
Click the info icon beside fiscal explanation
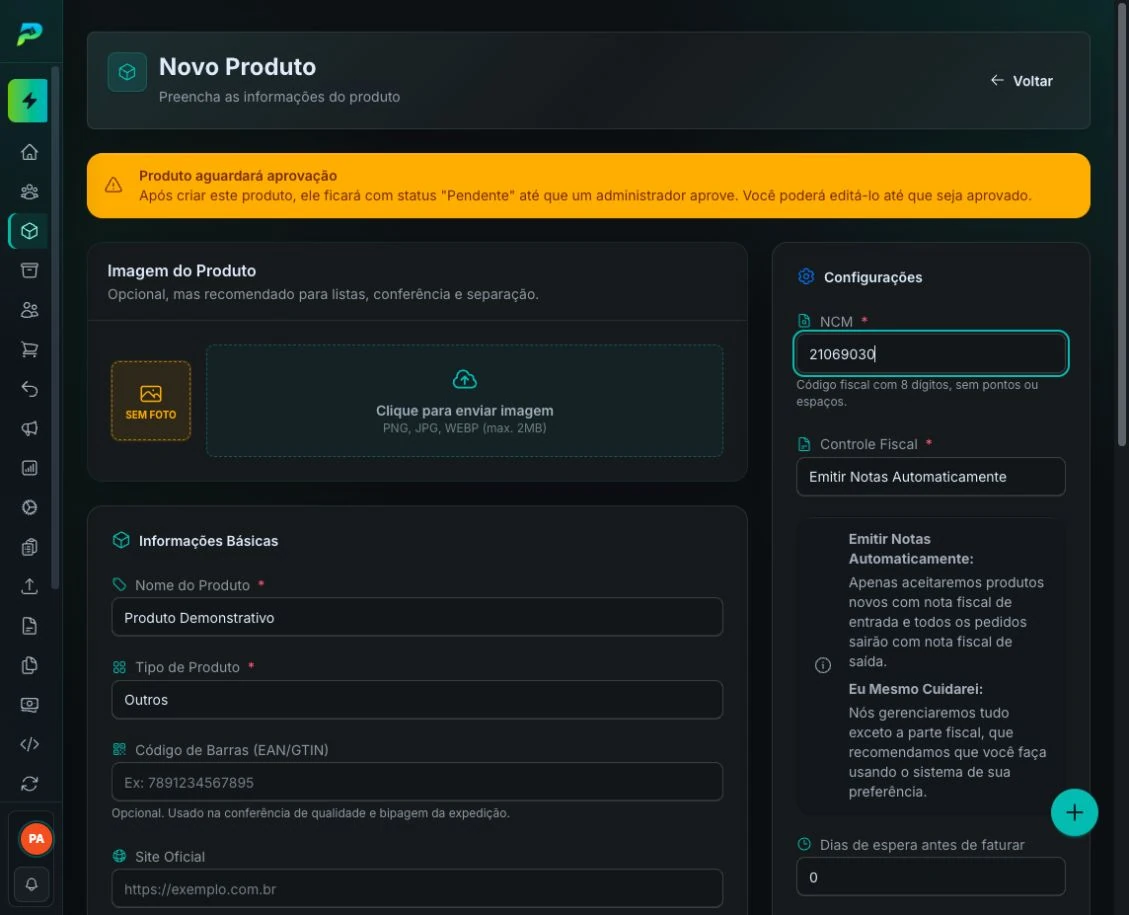click(x=822, y=665)
